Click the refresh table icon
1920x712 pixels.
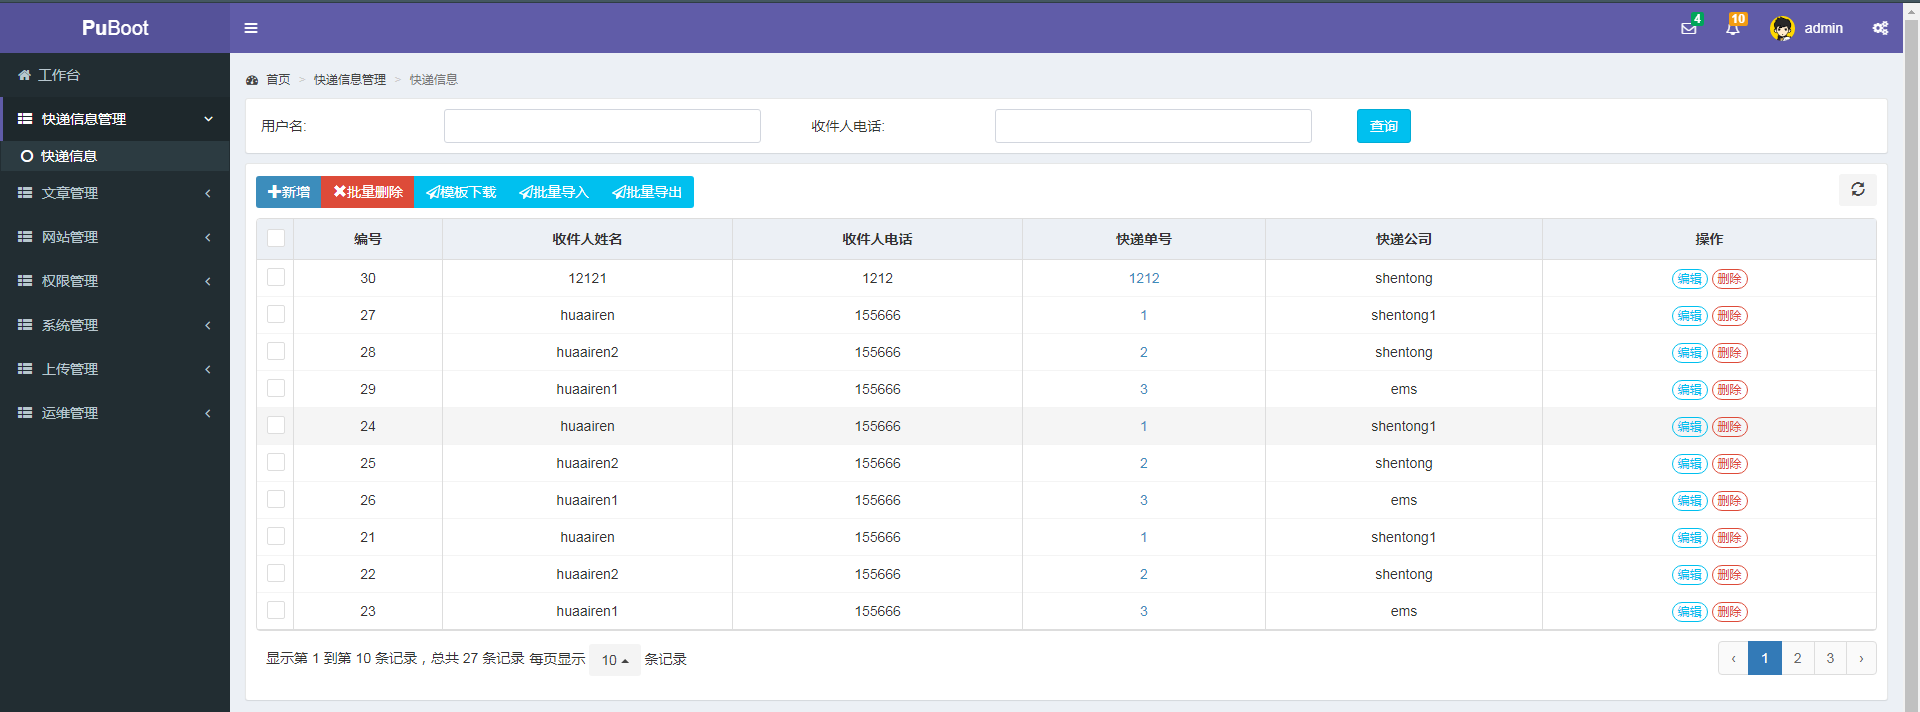[1857, 189]
